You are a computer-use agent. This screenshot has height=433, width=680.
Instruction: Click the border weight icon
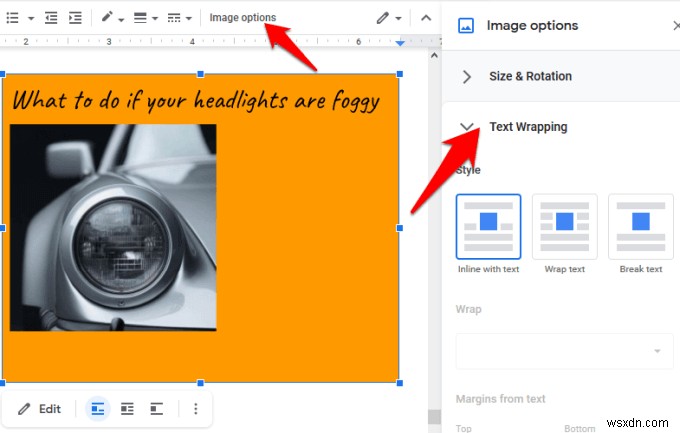pyautogui.click(x=140, y=18)
